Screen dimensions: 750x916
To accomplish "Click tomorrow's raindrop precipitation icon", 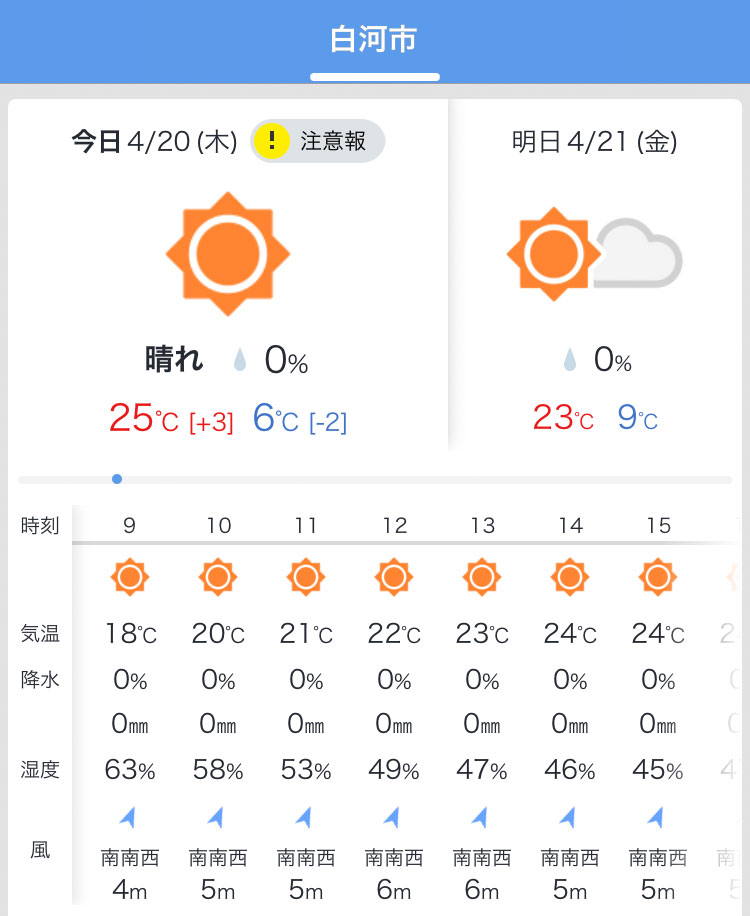I will click(570, 360).
